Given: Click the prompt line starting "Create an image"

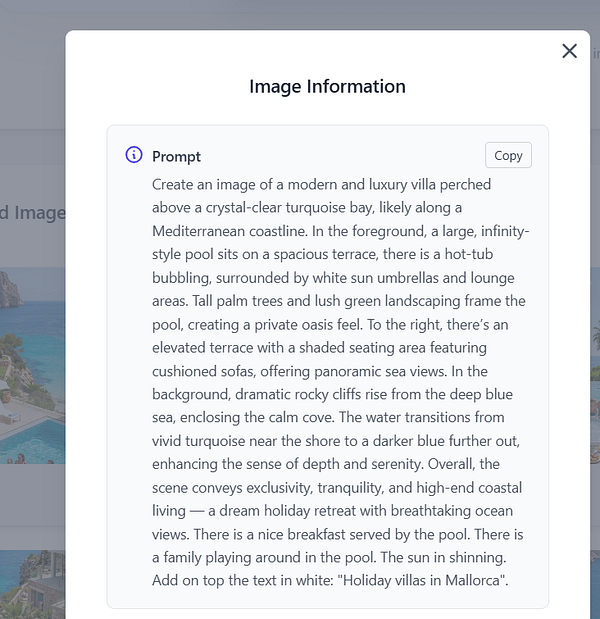Looking at the screenshot, I should tap(321, 184).
